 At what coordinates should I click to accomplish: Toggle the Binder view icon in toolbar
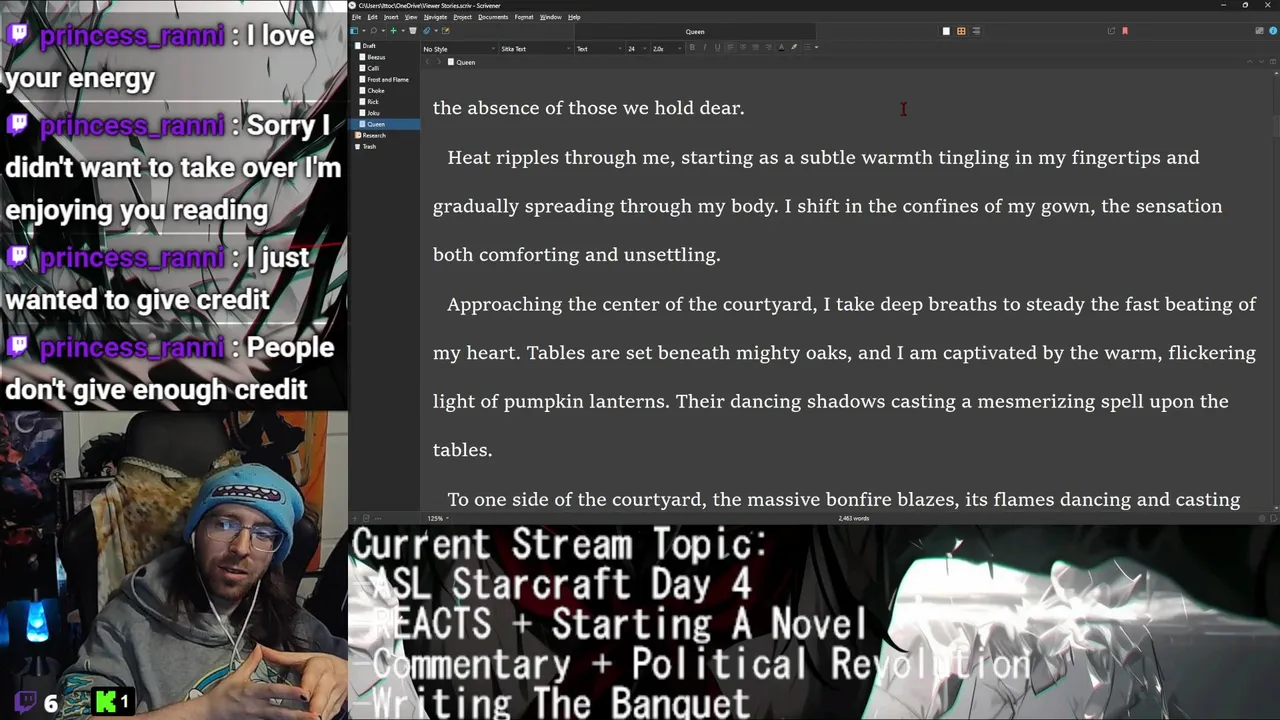pos(354,31)
